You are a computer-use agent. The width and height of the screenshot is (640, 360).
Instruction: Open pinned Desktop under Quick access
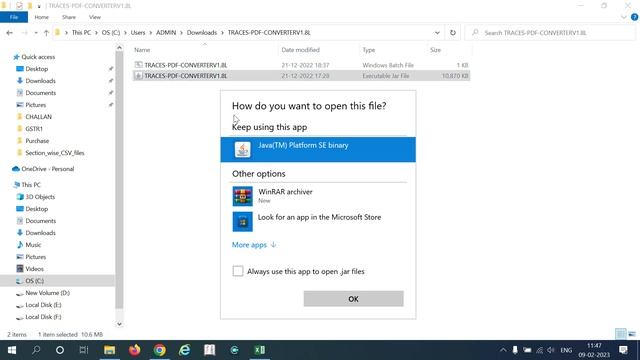37,69
